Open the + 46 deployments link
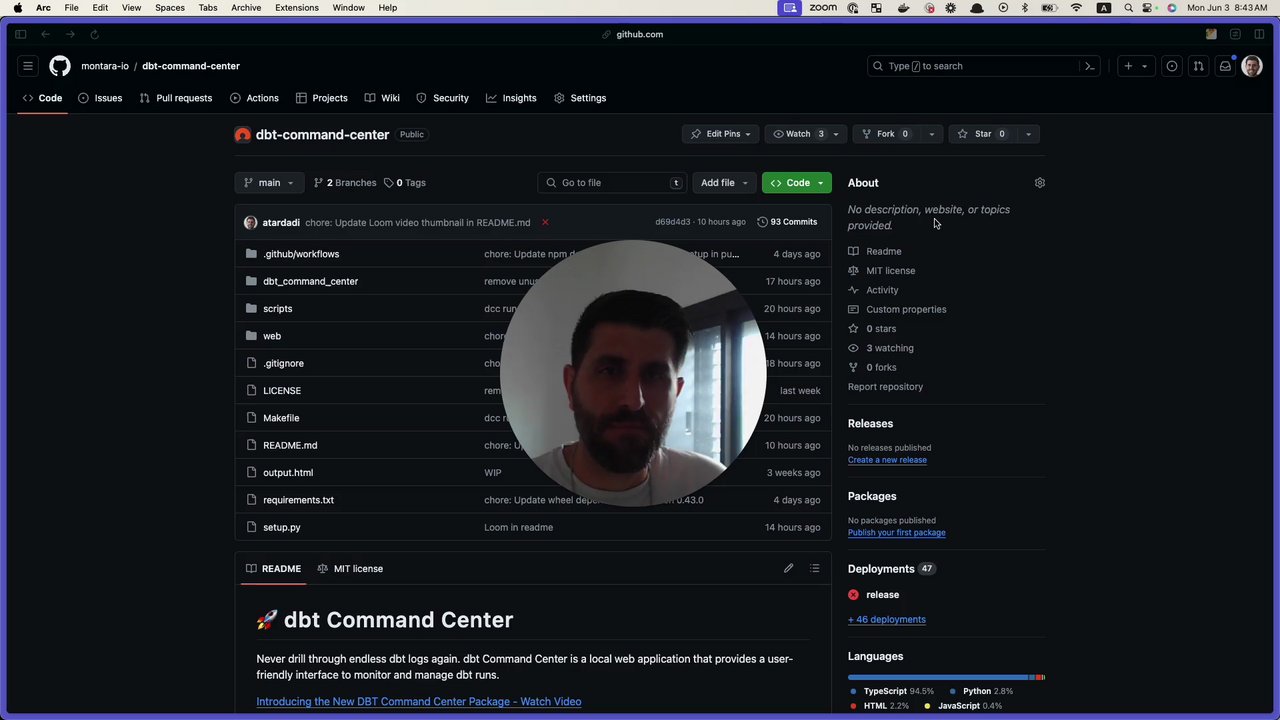Image resolution: width=1280 pixels, height=720 pixels. [x=886, y=619]
